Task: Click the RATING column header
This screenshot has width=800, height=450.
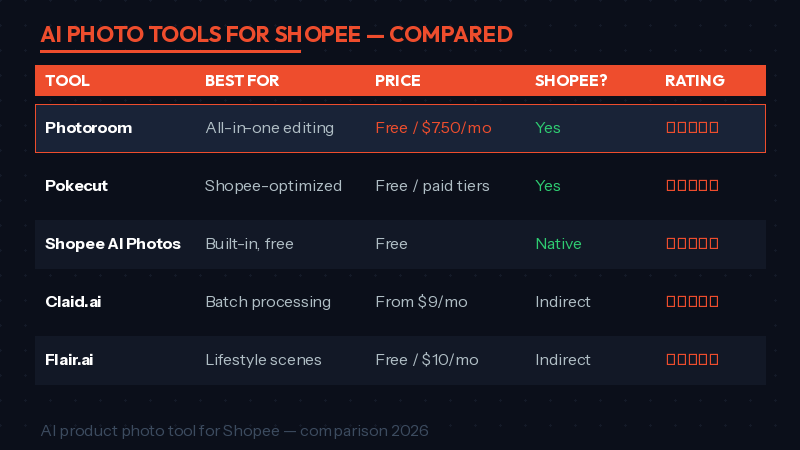Action: [x=695, y=81]
